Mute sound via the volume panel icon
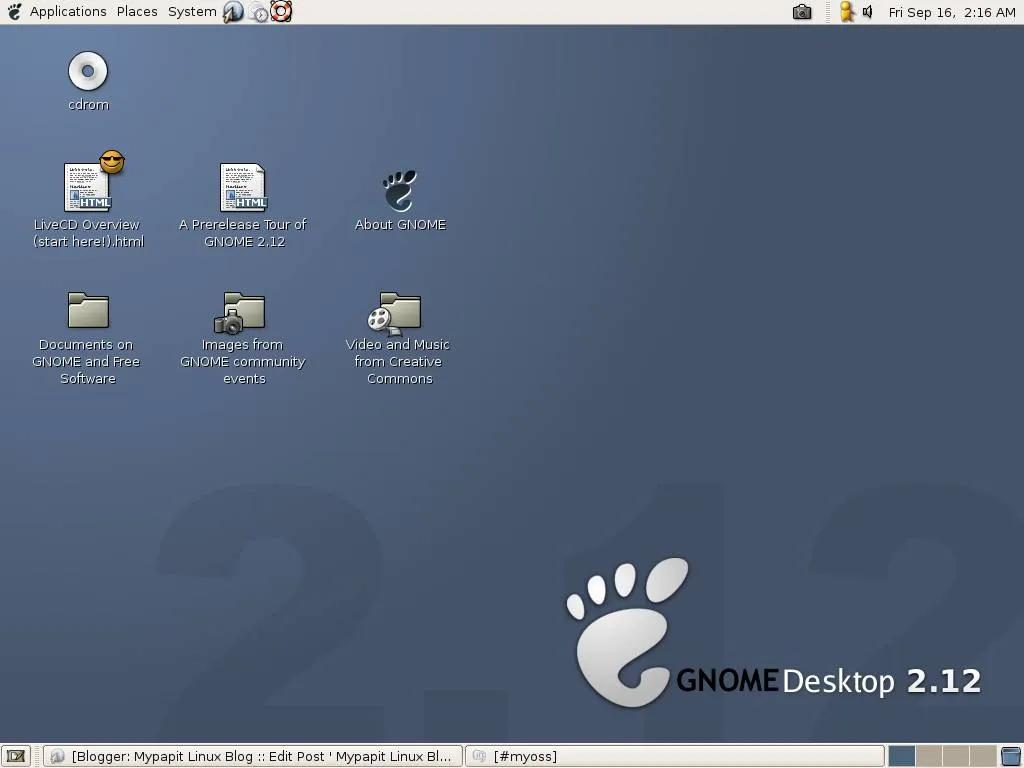1024x768 pixels. [x=866, y=12]
